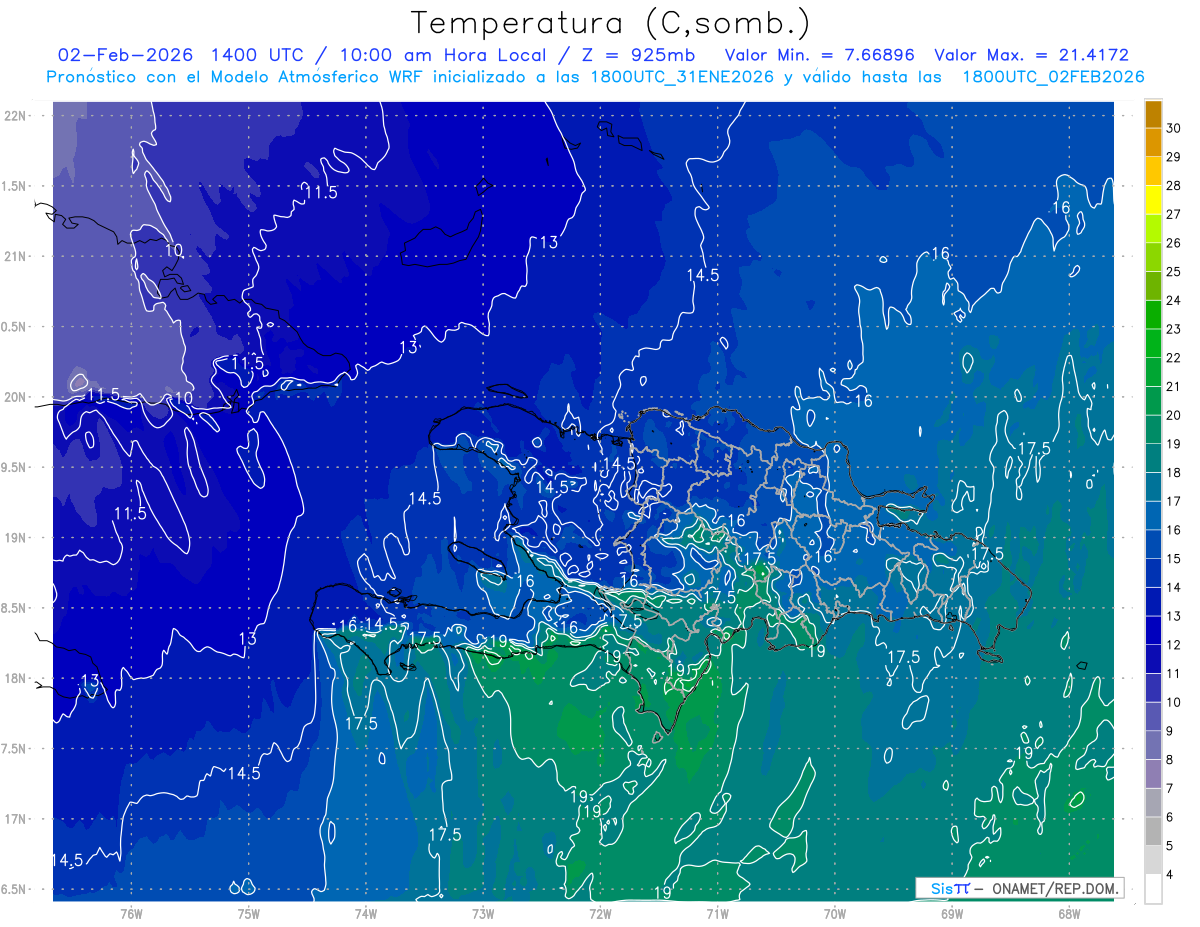
Task: Click the legend scale value "18"
Action: tap(1174, 472)
